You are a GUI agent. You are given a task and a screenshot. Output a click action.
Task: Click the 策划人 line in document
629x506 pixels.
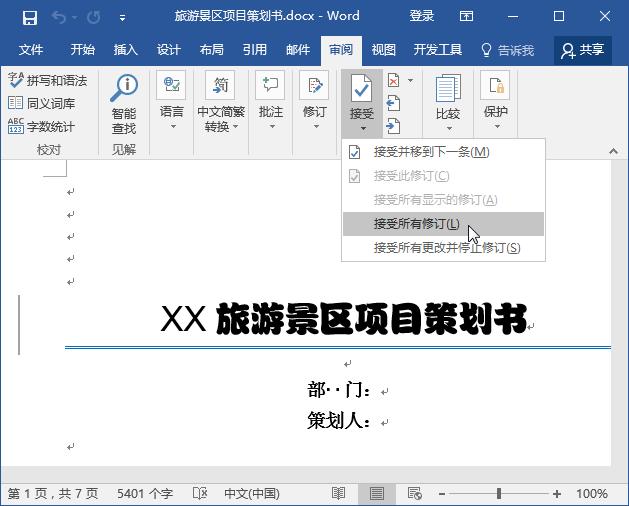coord(339,421)
